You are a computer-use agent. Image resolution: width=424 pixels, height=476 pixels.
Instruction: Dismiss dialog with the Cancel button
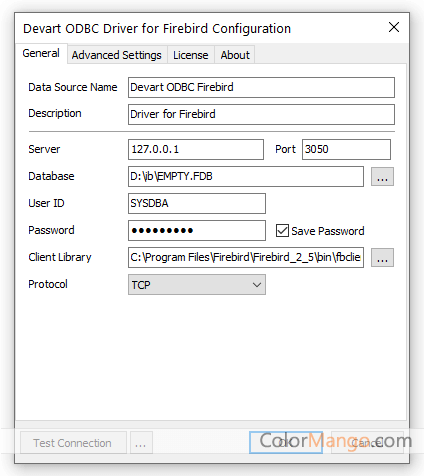coord(367,443)
